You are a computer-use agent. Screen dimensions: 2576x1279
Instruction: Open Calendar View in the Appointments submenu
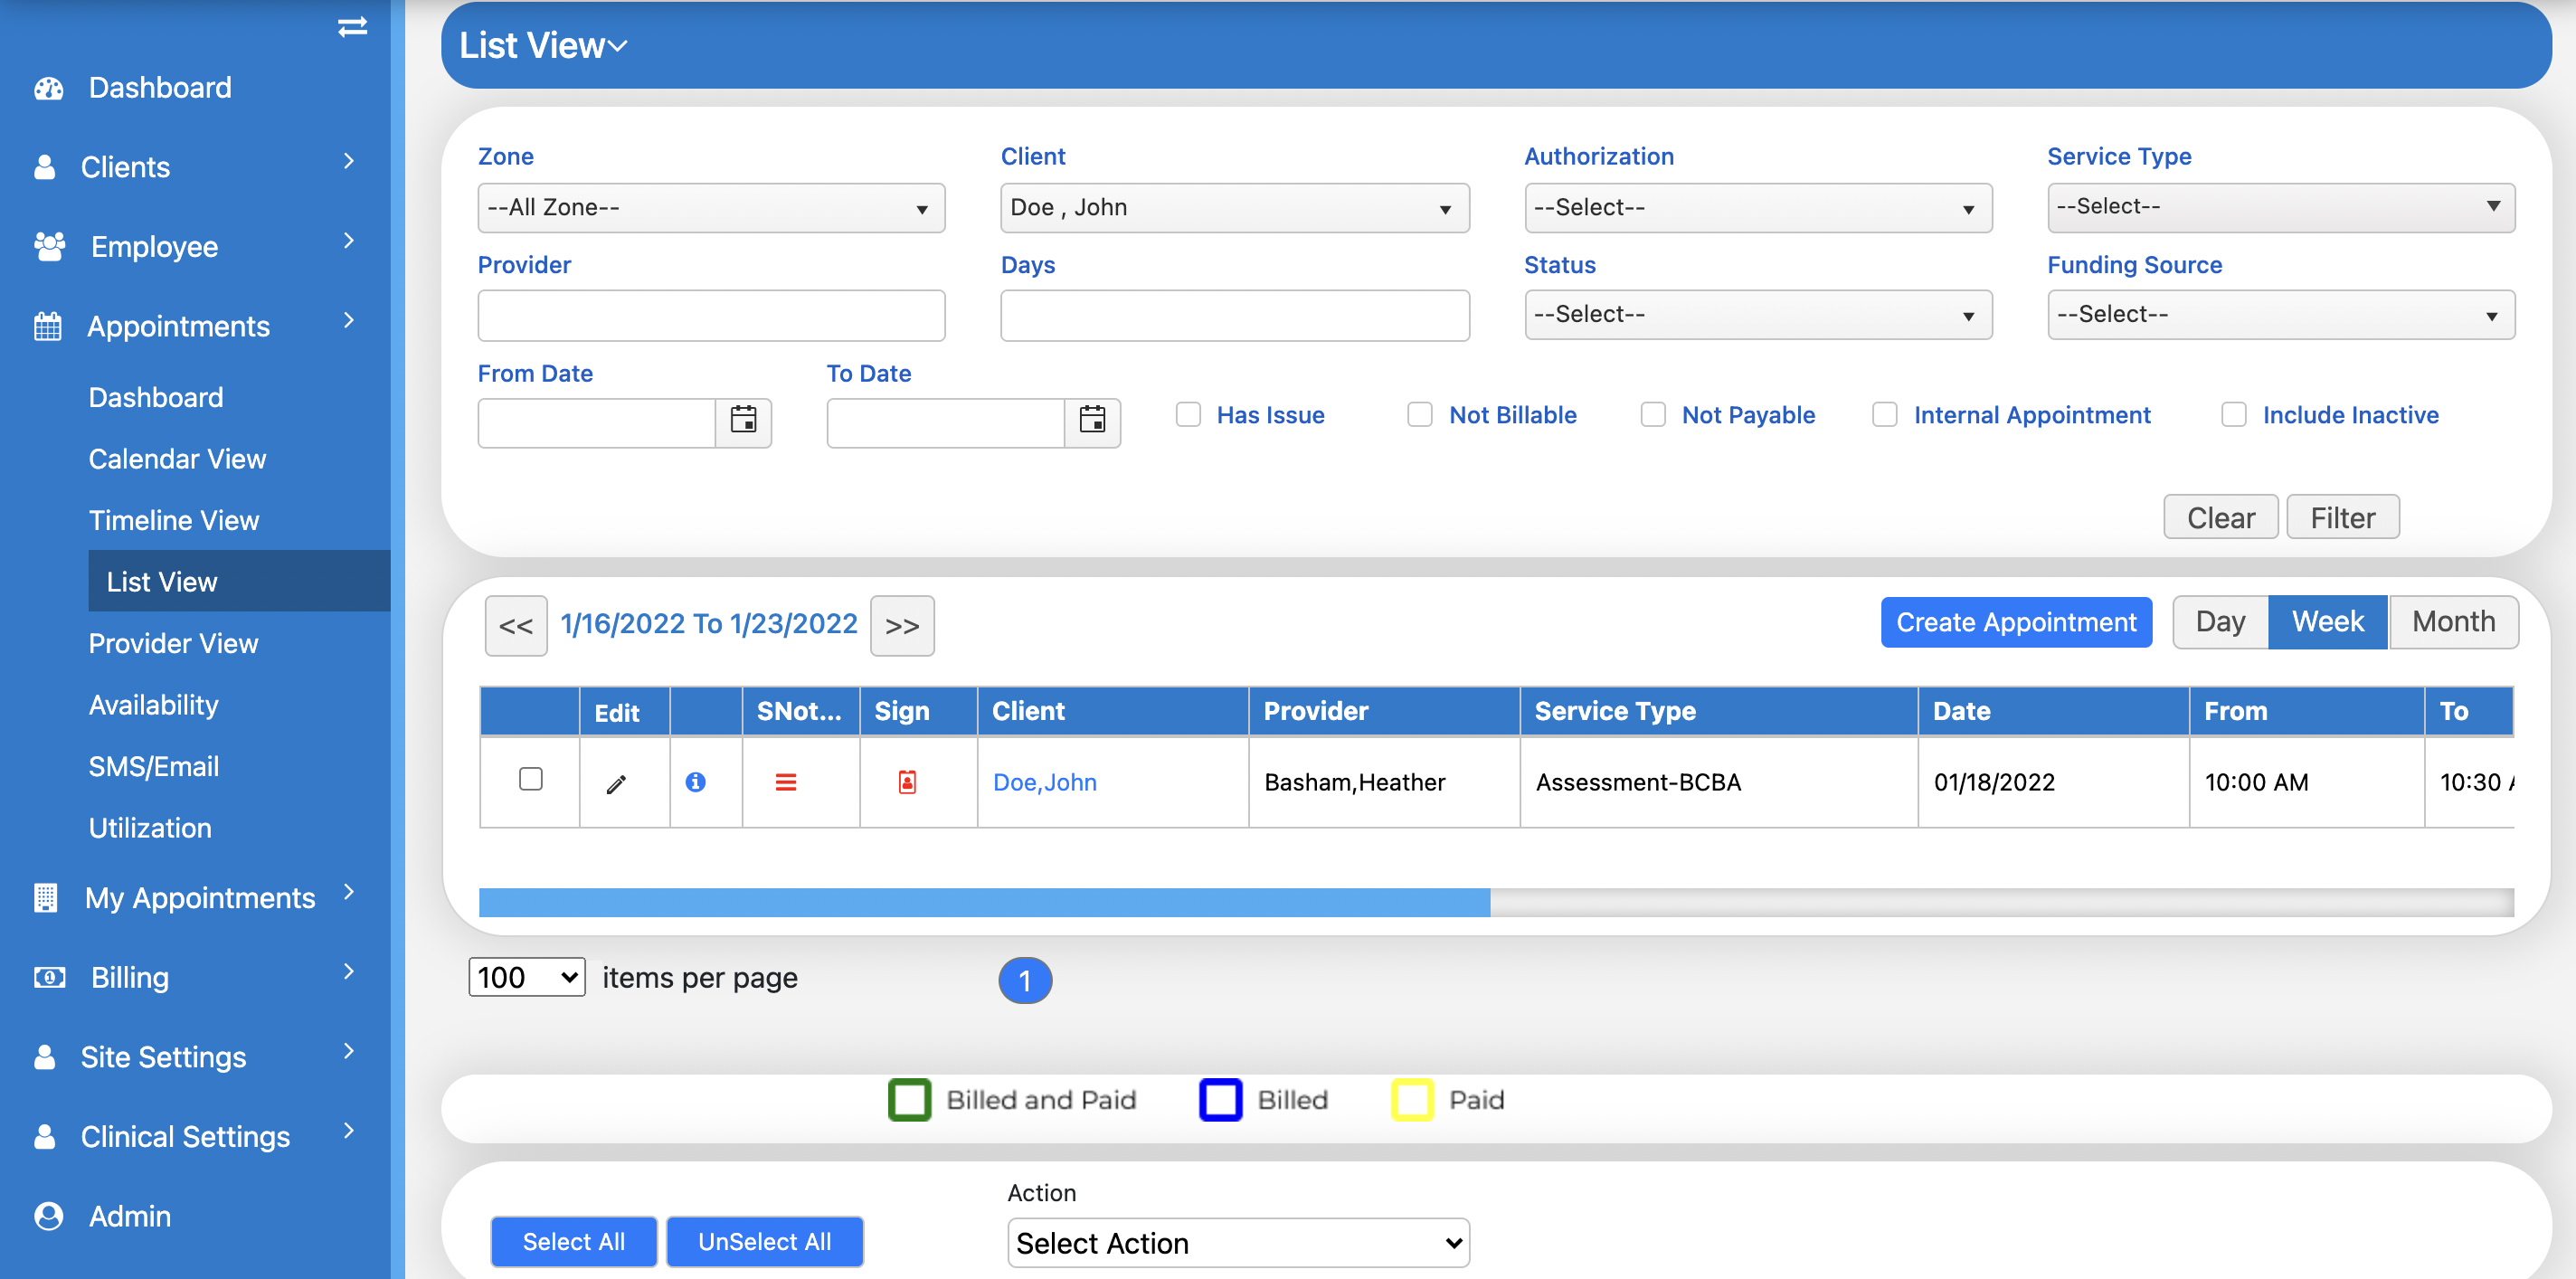[177, 459]
